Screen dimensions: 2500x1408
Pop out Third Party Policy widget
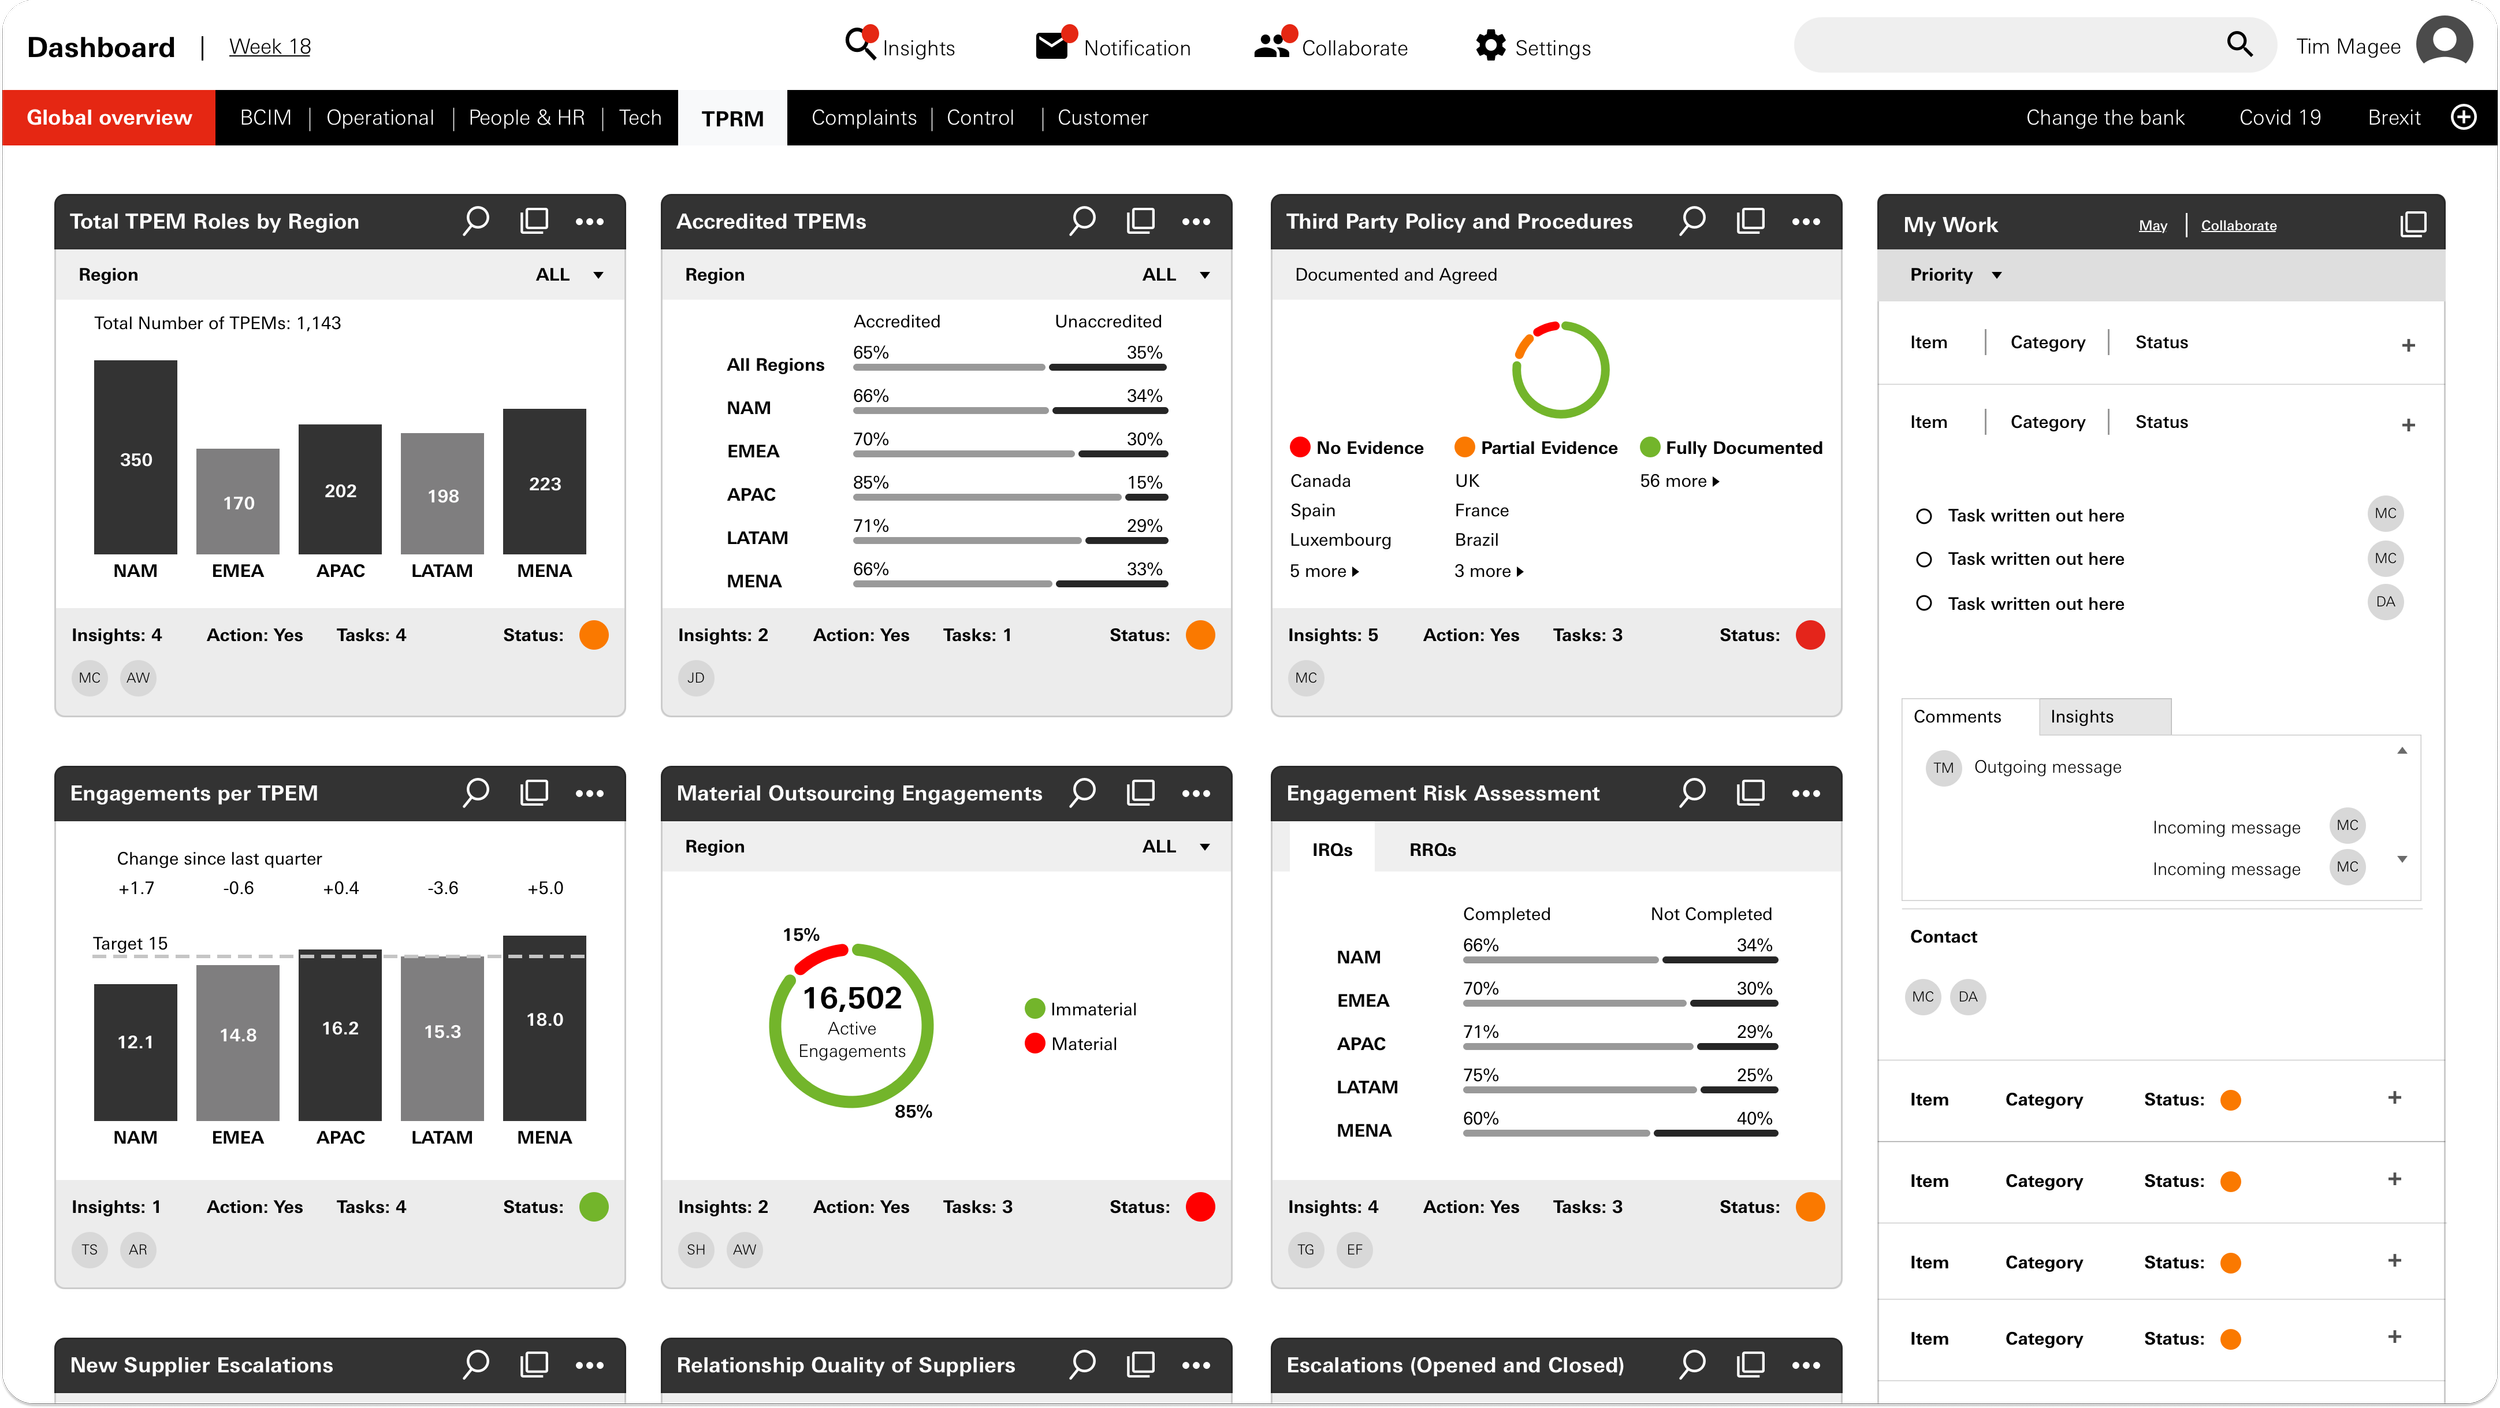coord(1750,221)
